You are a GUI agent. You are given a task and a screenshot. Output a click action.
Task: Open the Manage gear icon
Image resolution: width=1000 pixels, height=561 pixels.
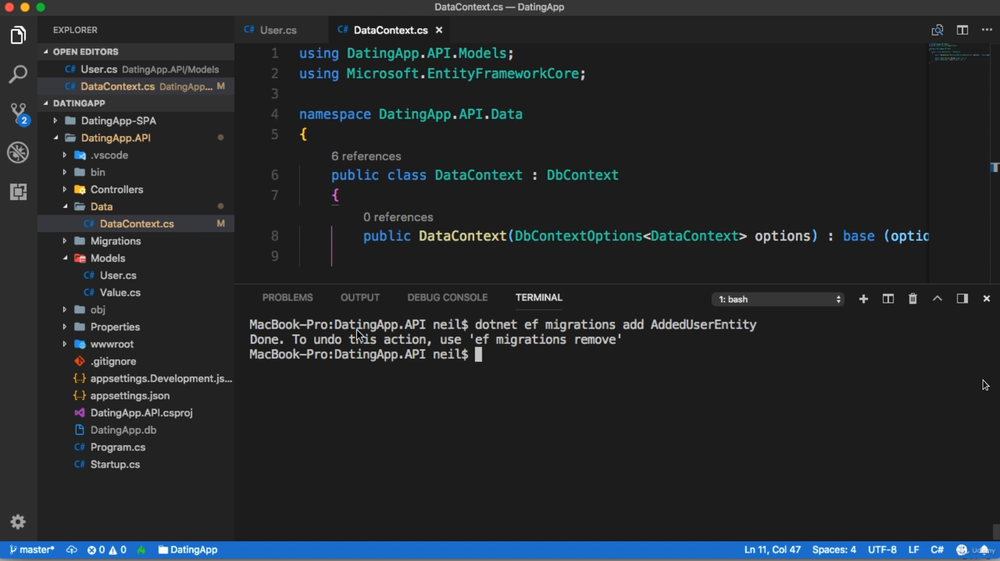click(18, 522)
